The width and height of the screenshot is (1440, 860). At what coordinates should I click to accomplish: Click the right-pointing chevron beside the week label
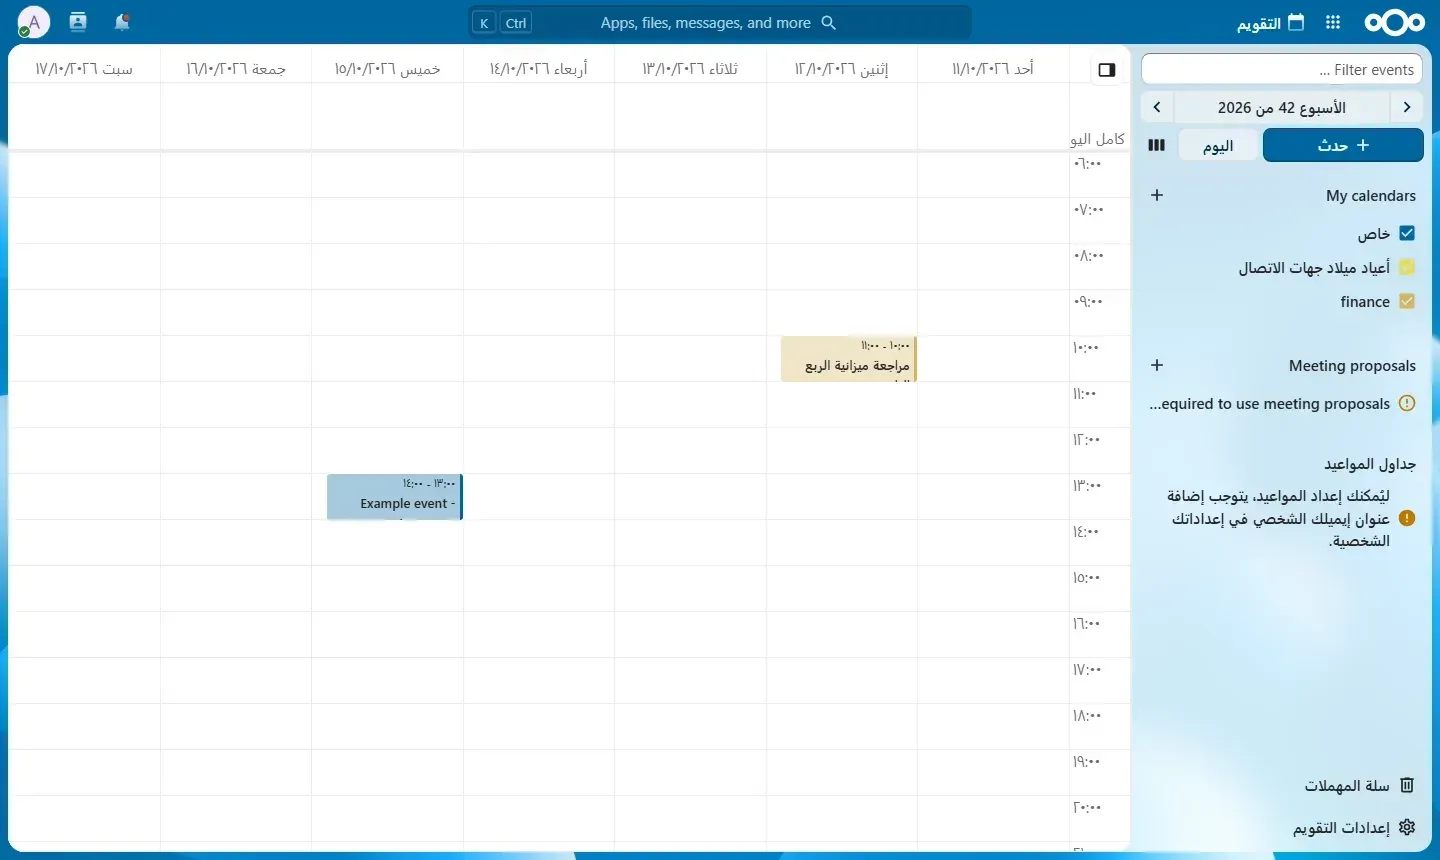1407,107
